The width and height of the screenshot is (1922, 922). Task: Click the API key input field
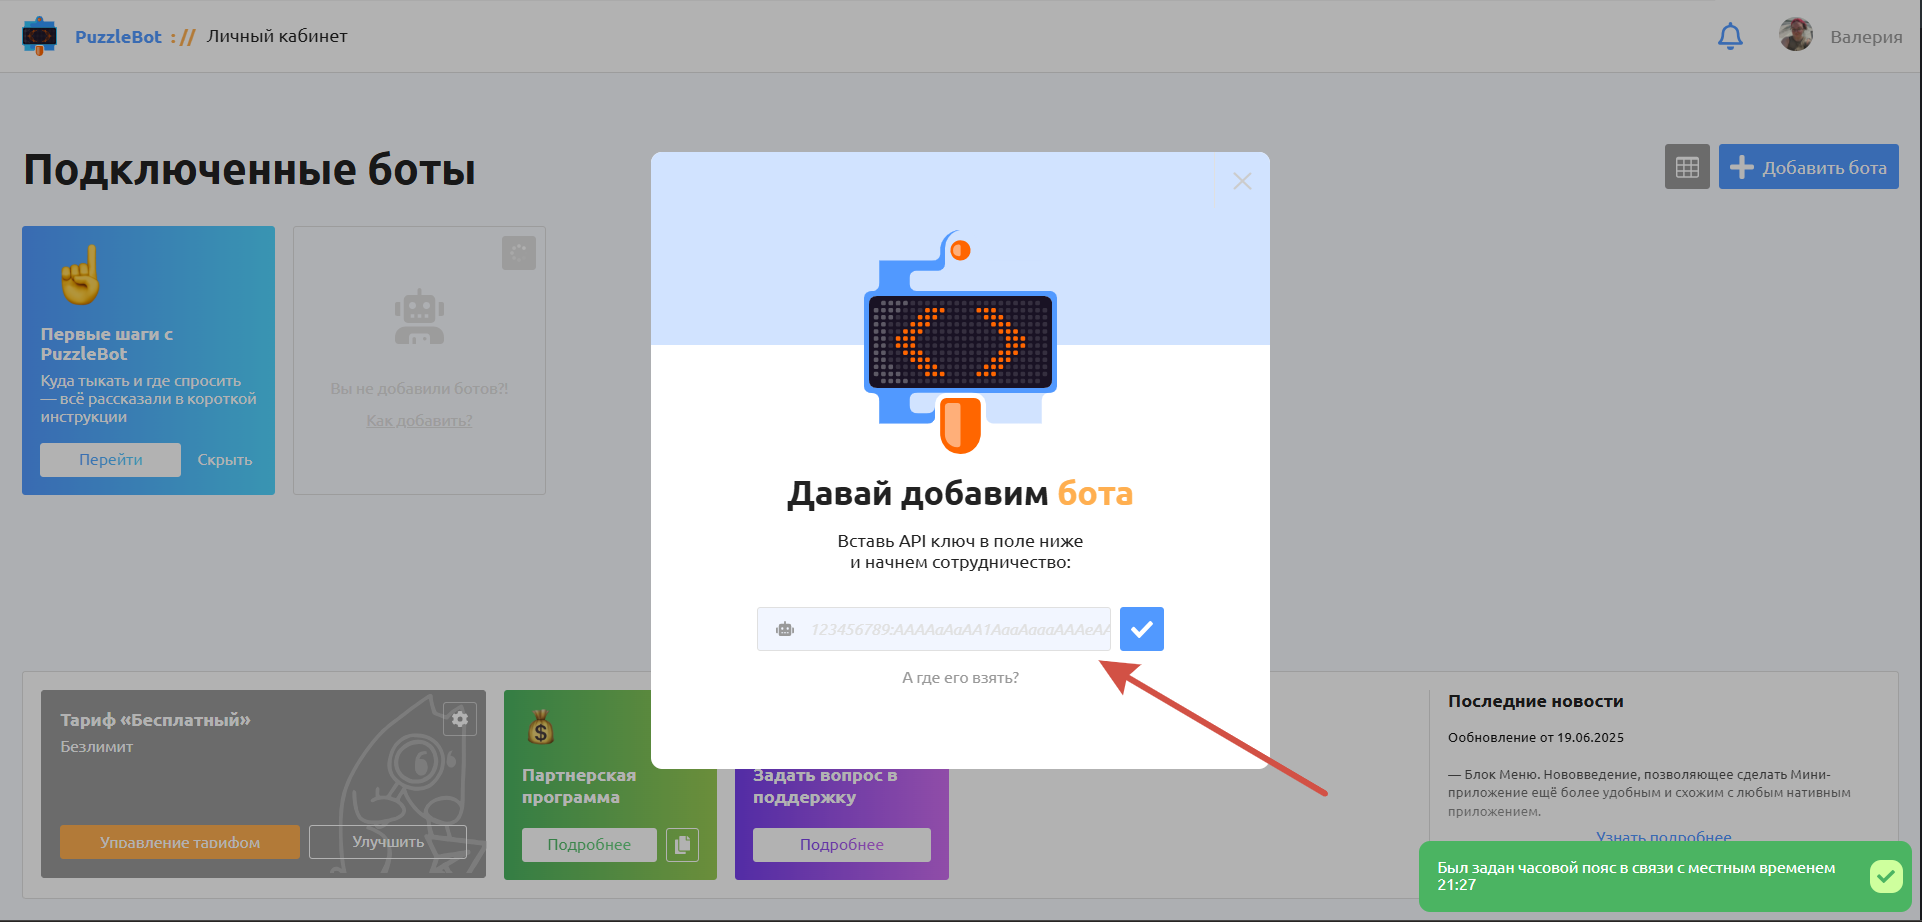(x=955, y=629)
